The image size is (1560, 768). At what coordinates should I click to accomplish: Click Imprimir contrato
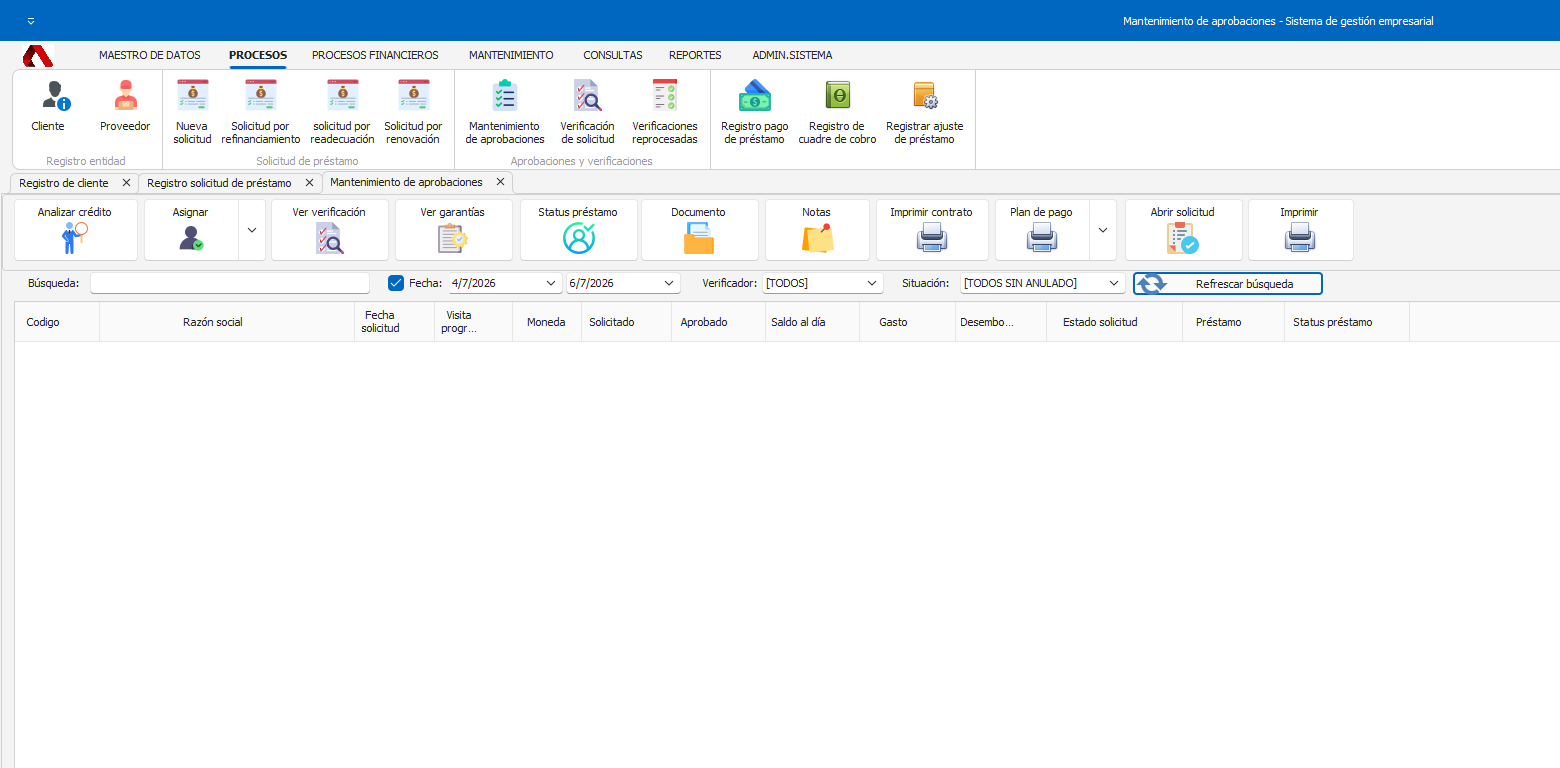point(932,230)
